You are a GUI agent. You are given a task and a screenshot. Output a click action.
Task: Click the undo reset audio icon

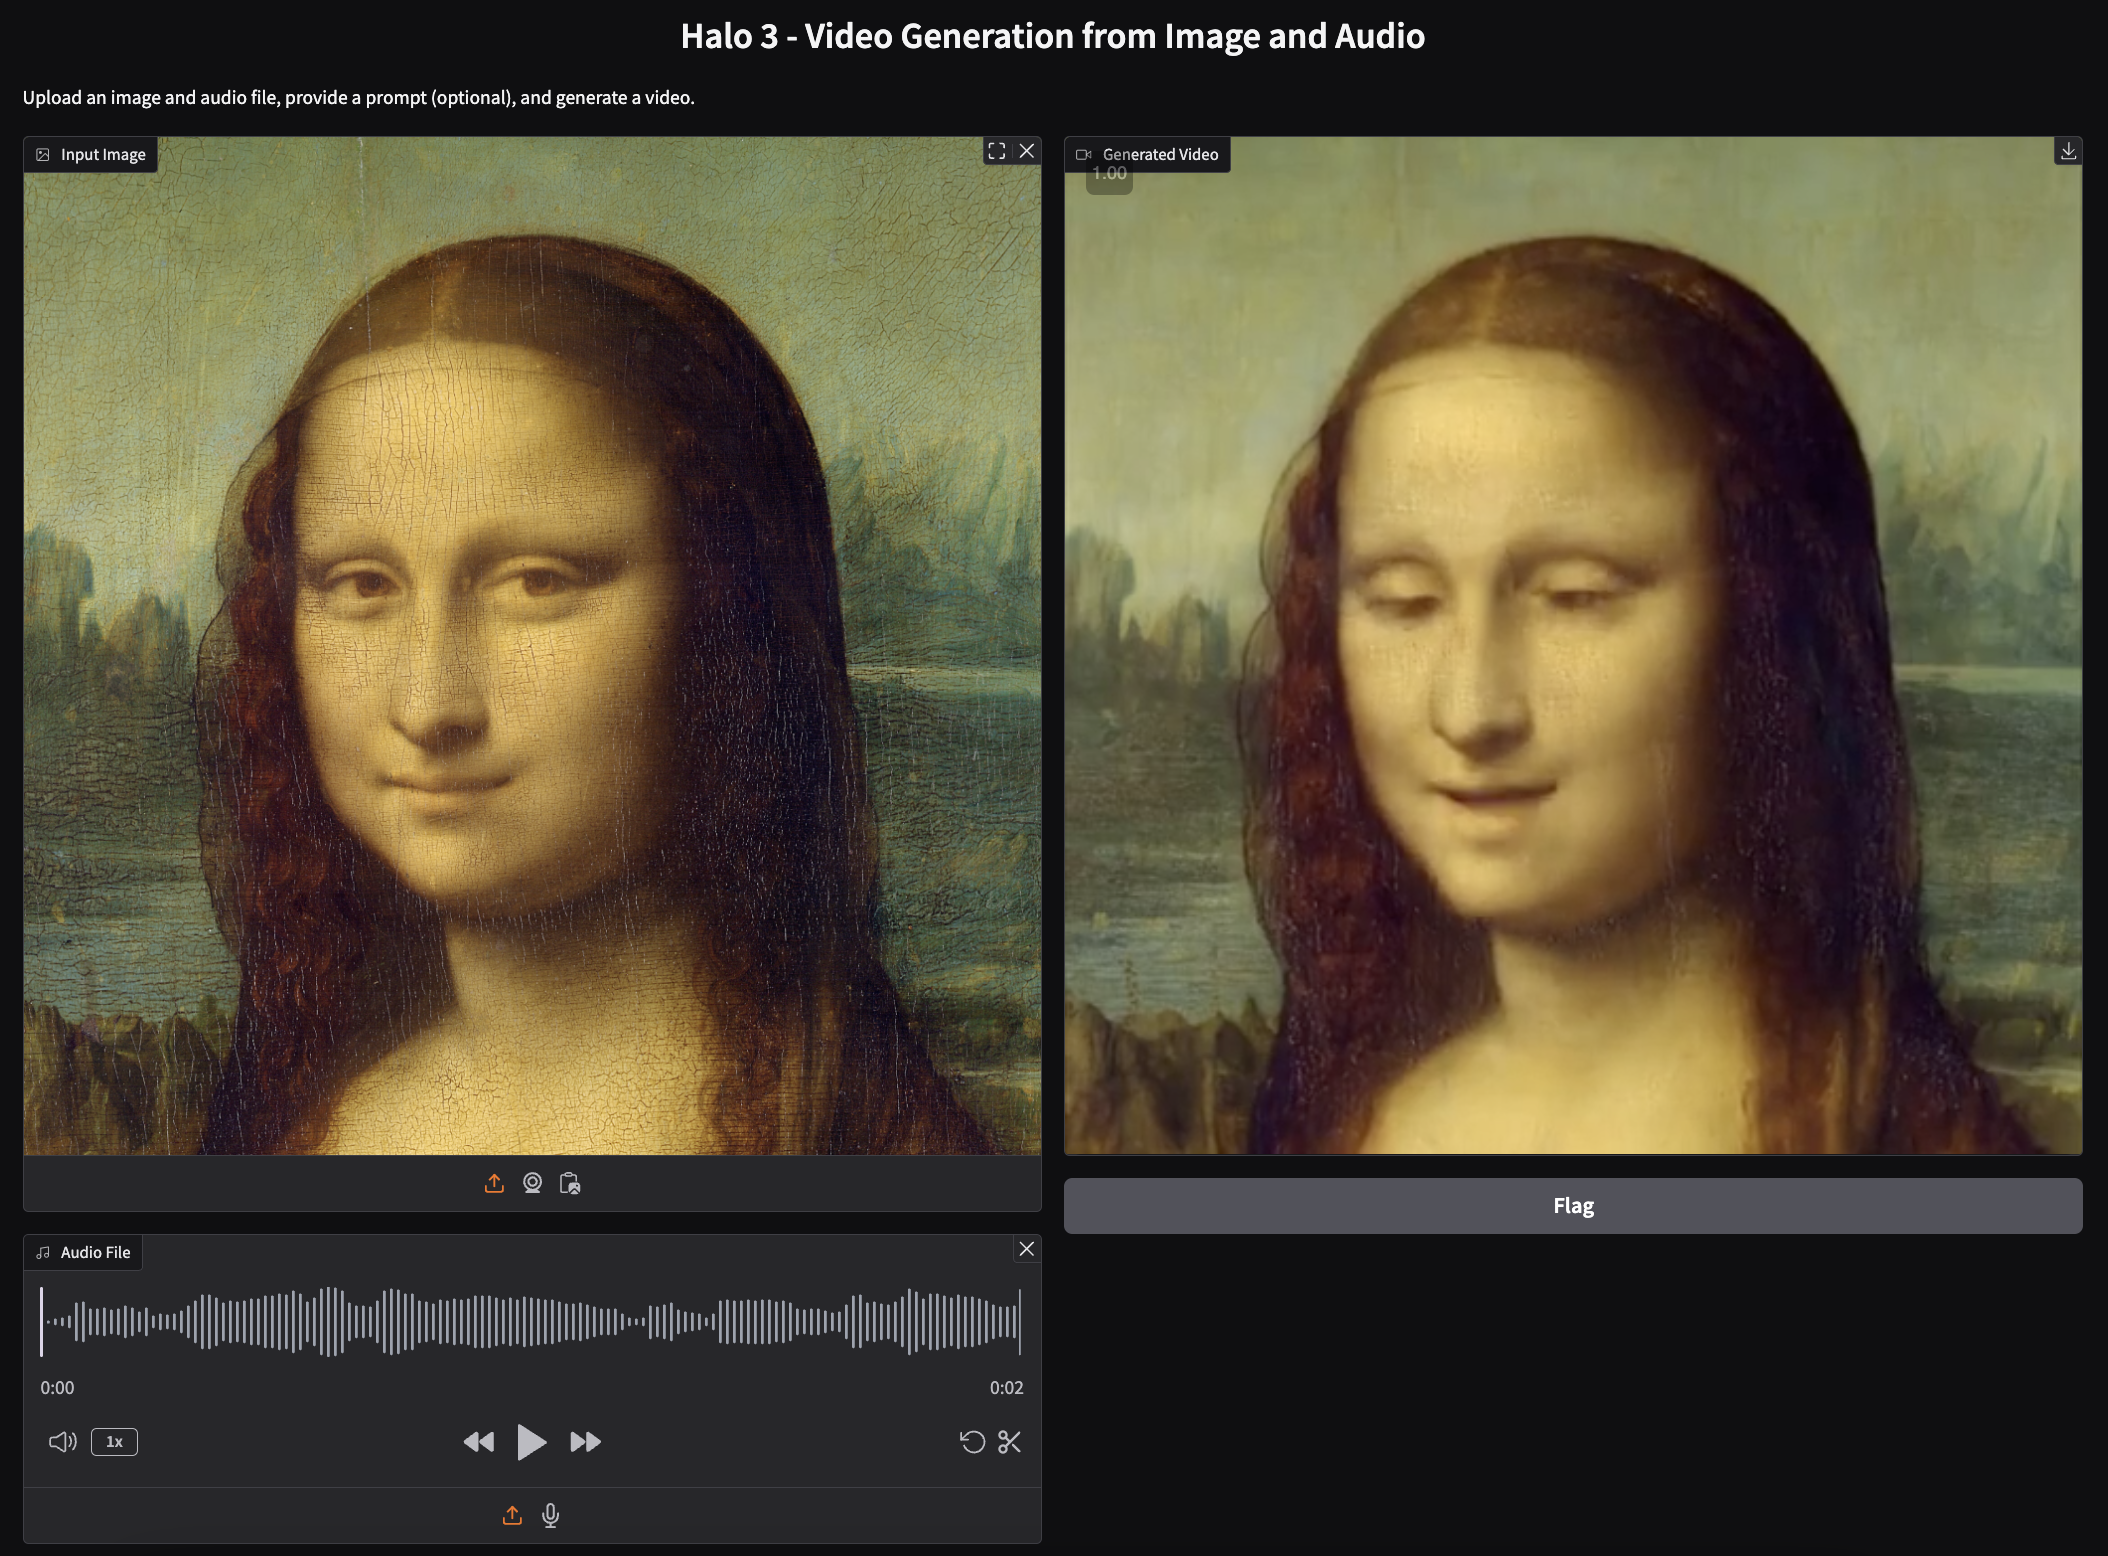coord(972,1442)
